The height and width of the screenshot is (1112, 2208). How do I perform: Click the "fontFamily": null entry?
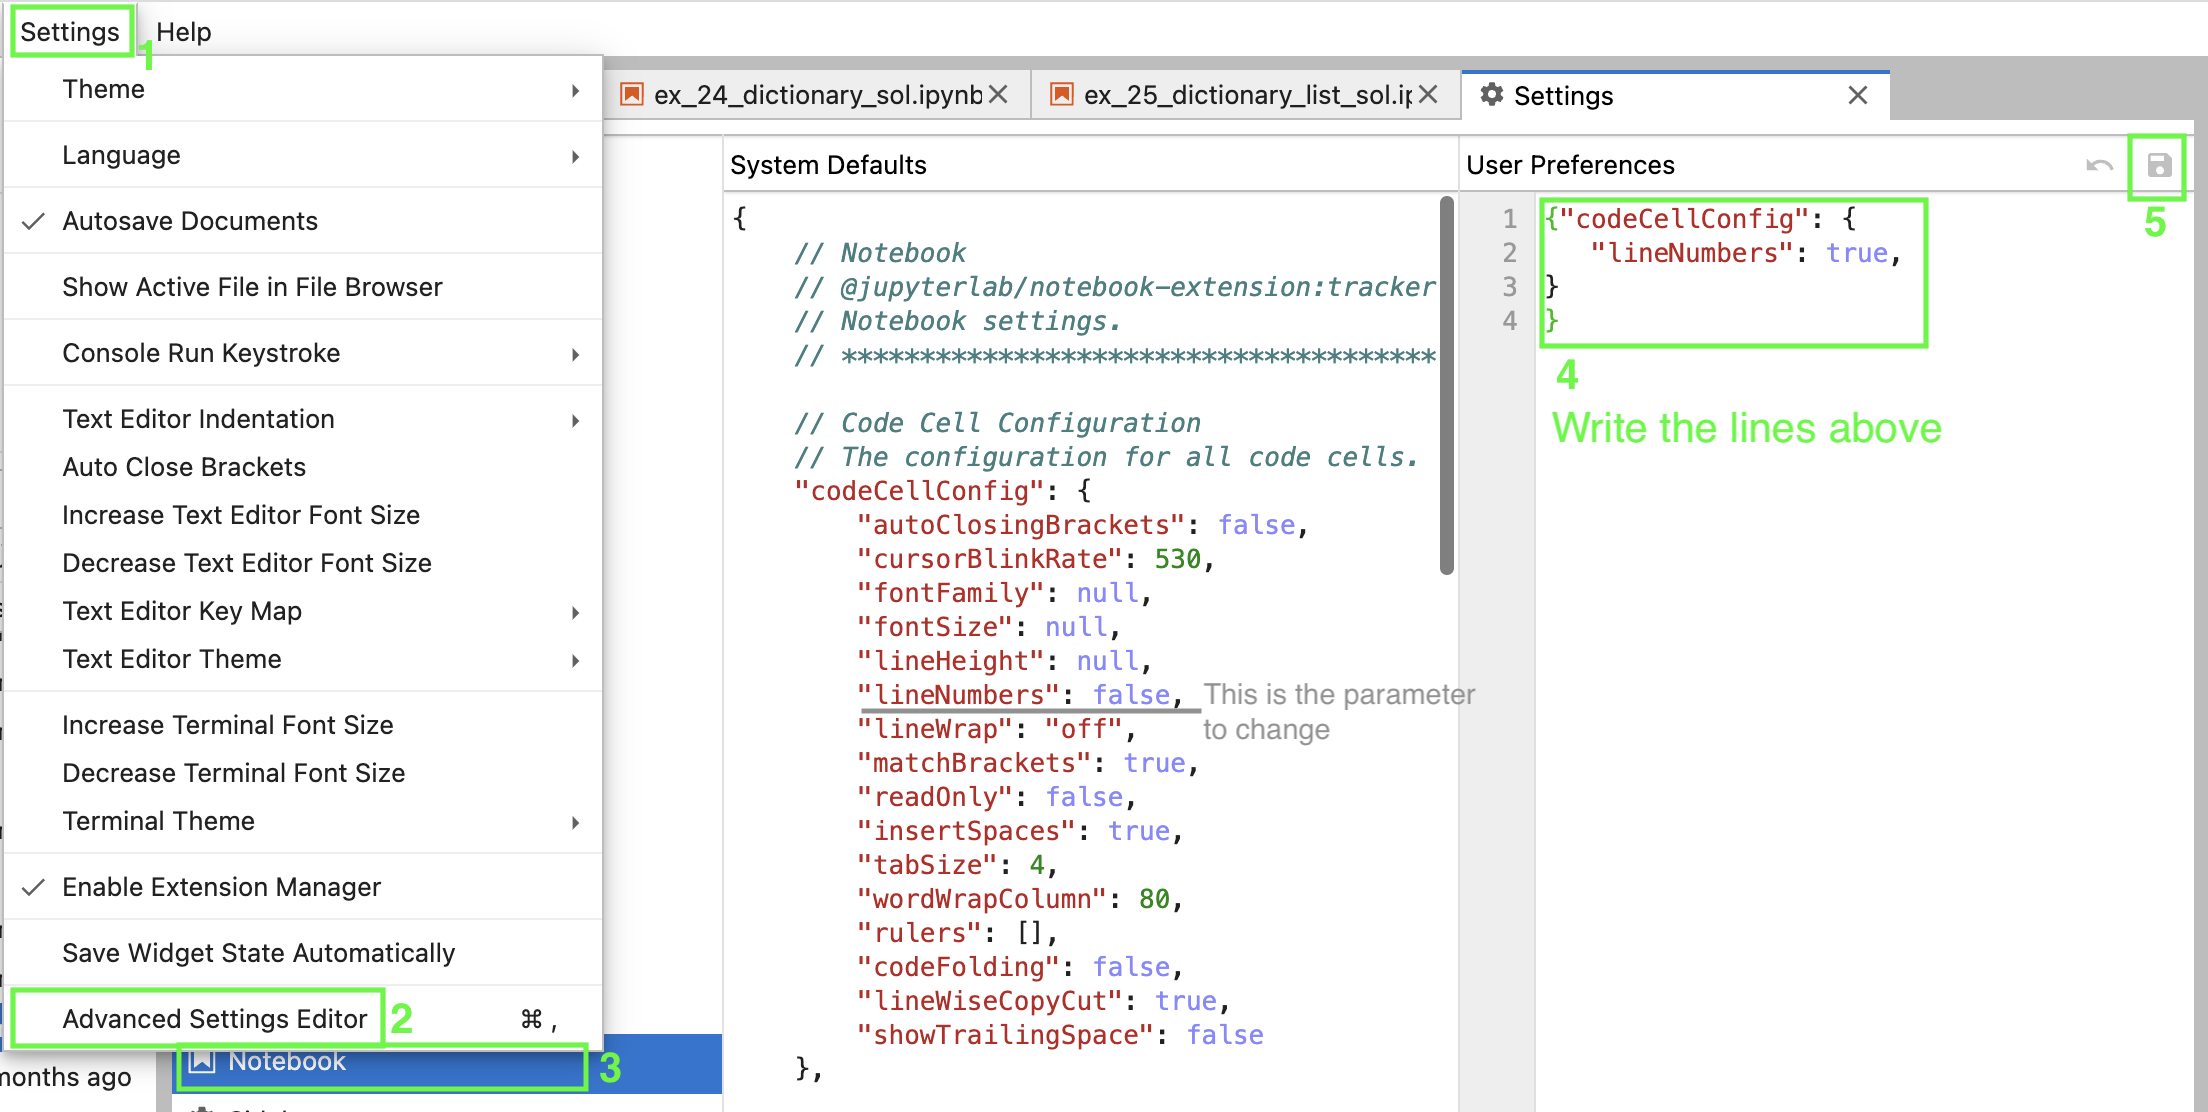coord(1005,593)
